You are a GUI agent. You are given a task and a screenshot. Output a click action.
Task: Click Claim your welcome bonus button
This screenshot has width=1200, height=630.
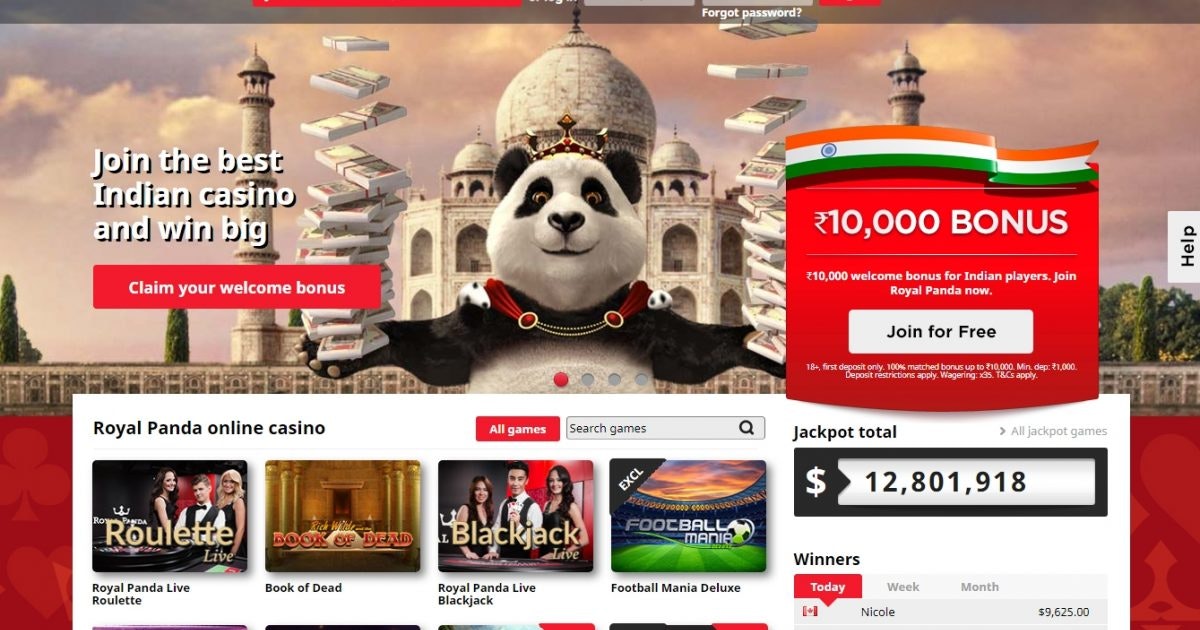point(237,287)
